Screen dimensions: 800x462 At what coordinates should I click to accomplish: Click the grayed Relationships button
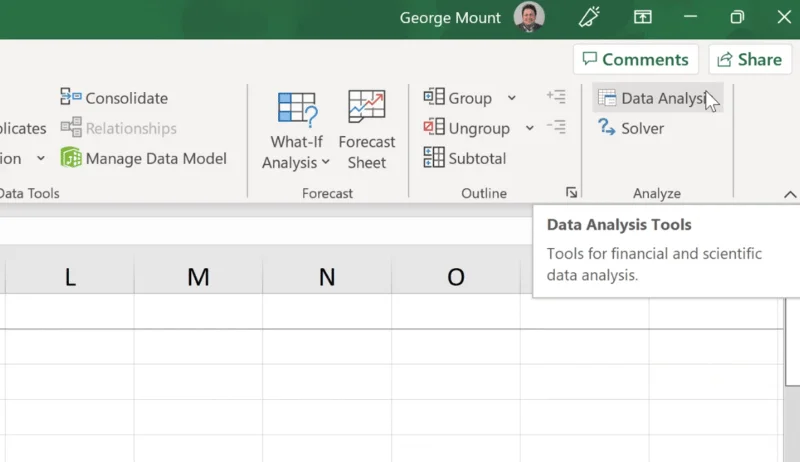pos(118,127)
